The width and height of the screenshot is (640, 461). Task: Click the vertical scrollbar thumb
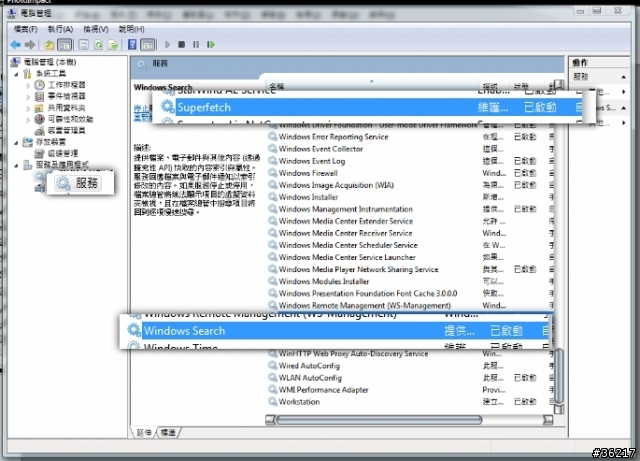pyautogui.click(x=559, y=375)
